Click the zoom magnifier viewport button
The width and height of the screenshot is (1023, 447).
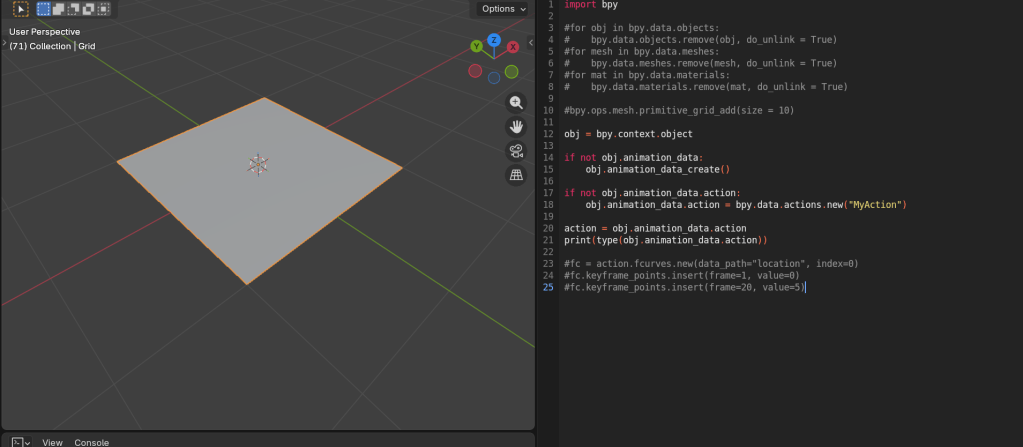(516, 103)
